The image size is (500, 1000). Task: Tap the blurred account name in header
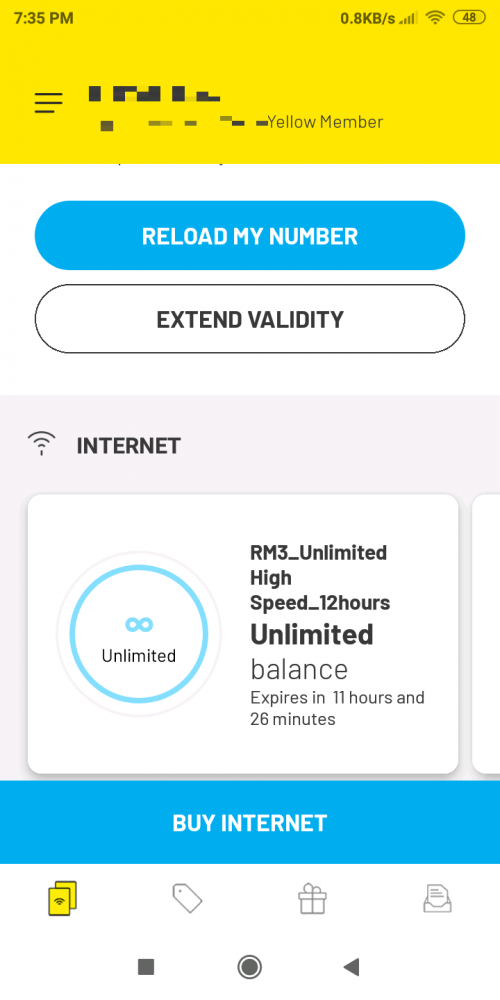tap(154, 96)
